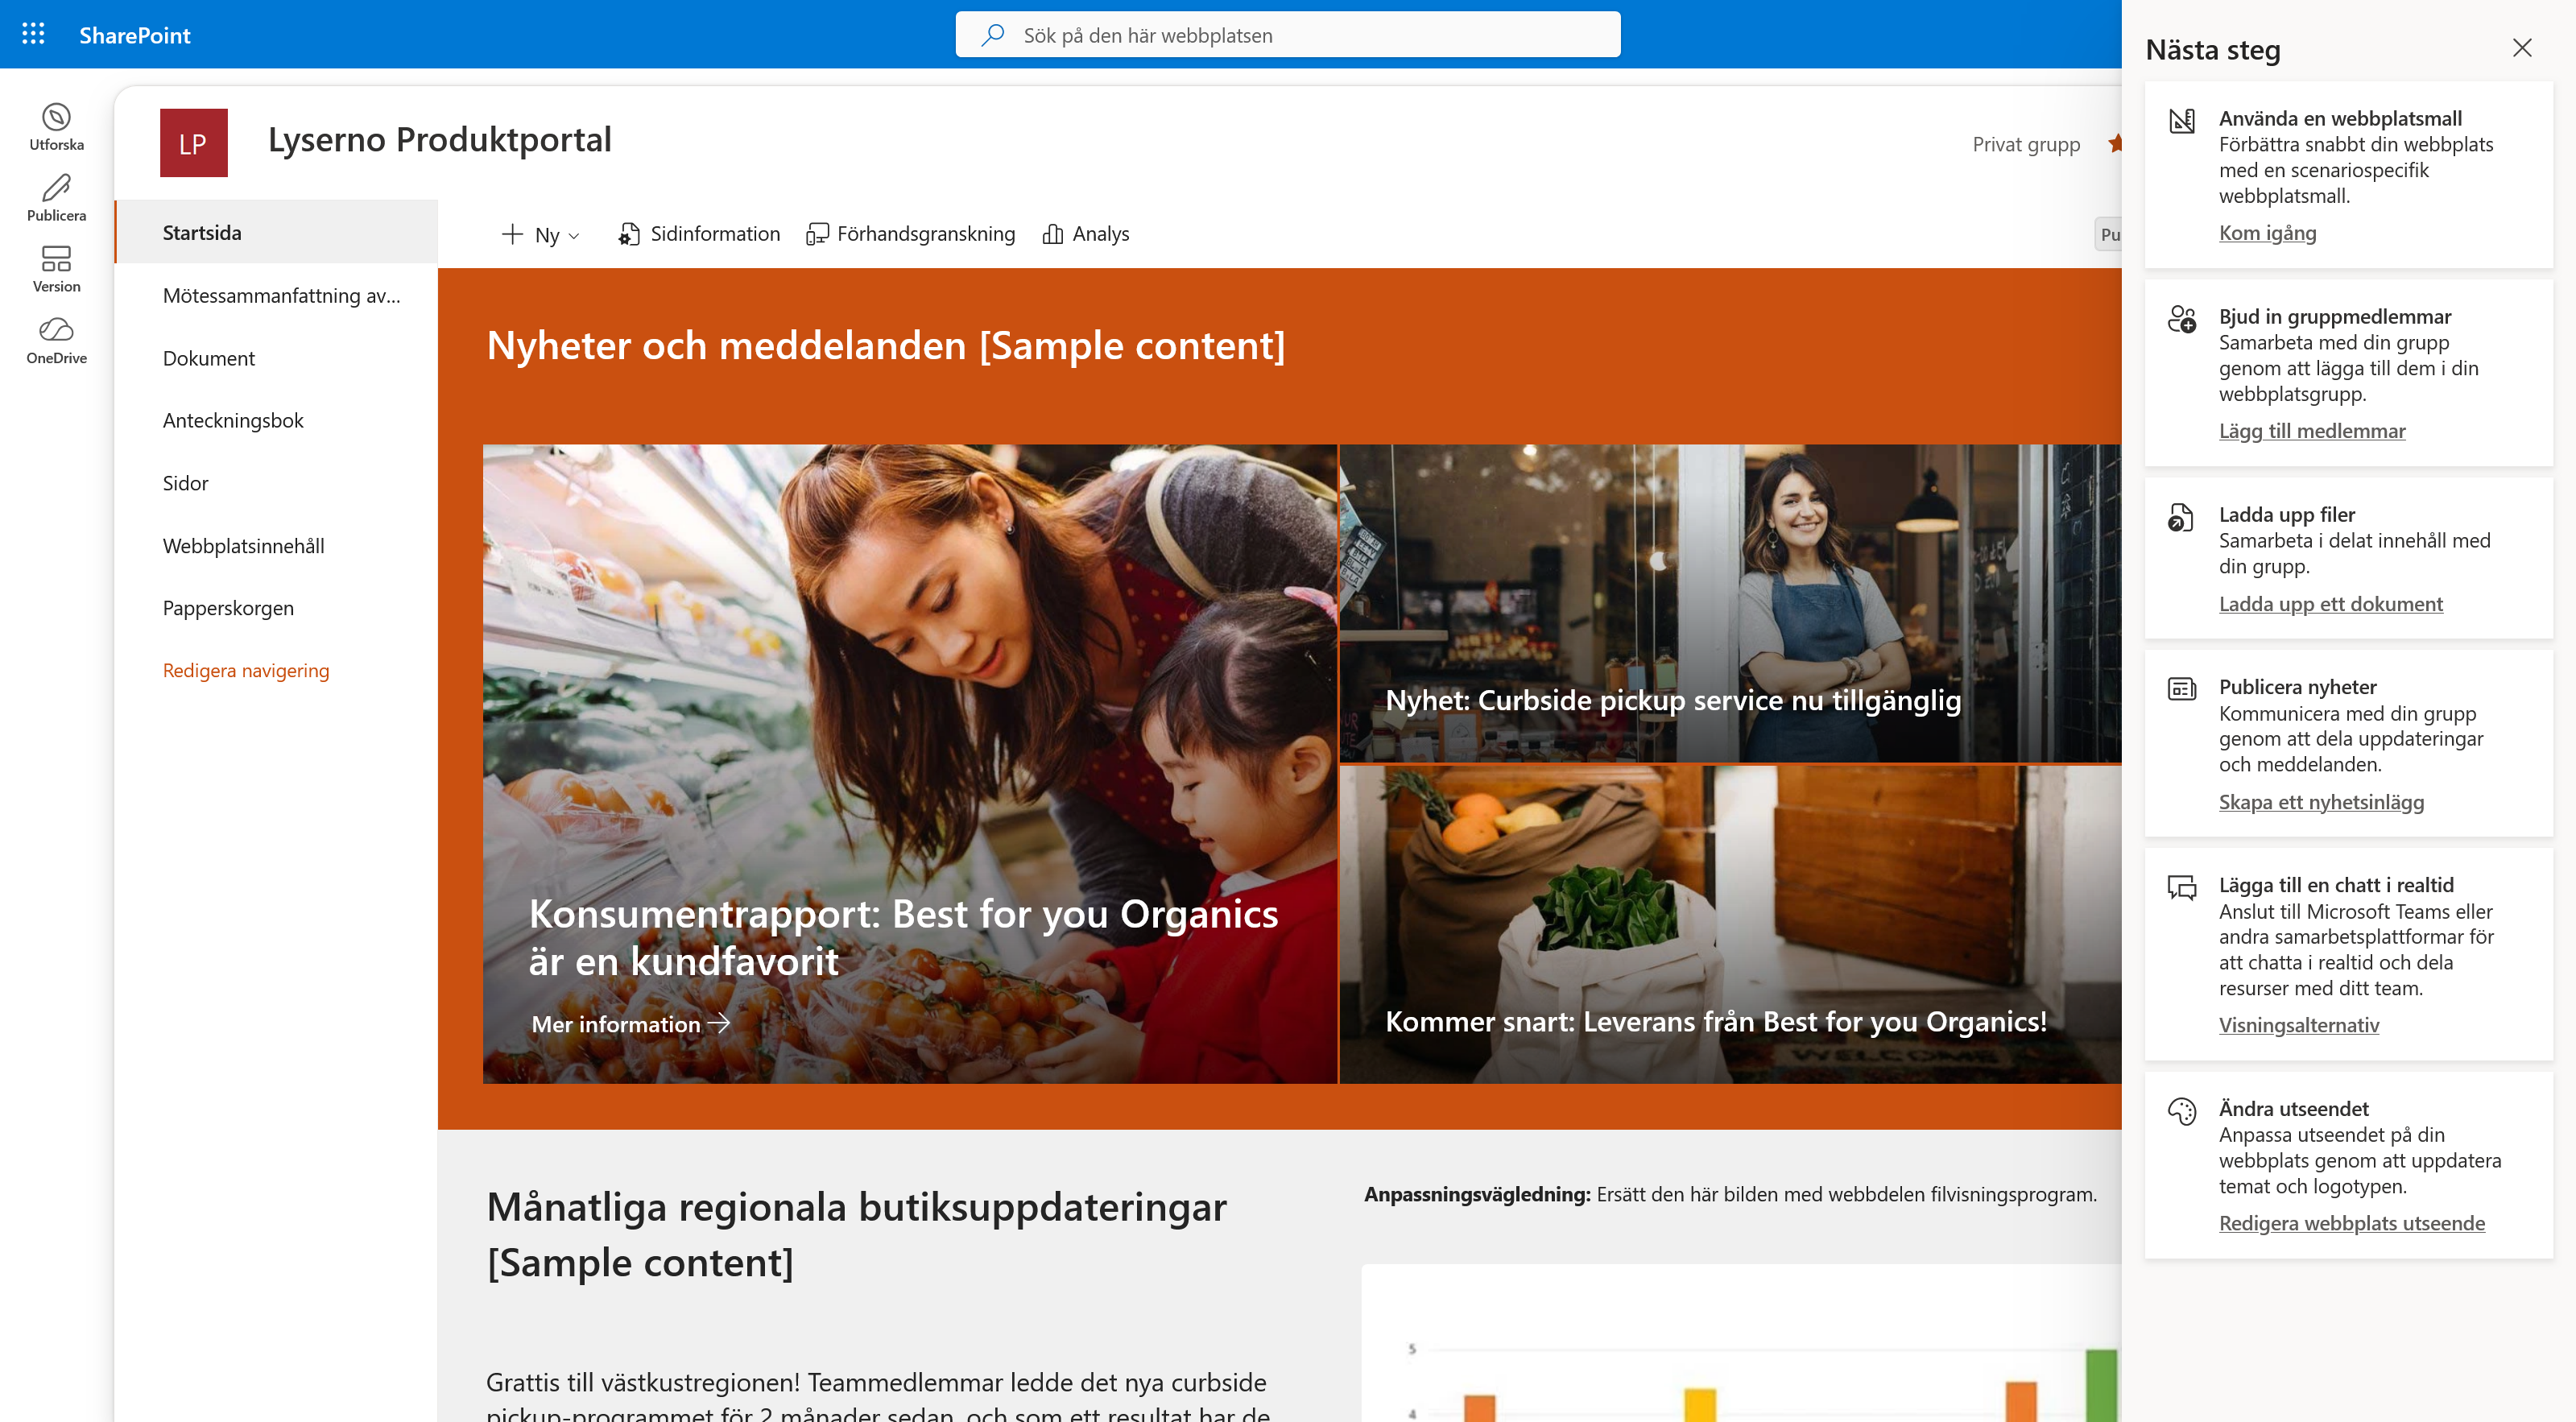
Task: Click the site search input field
Action: [1288, 35]
